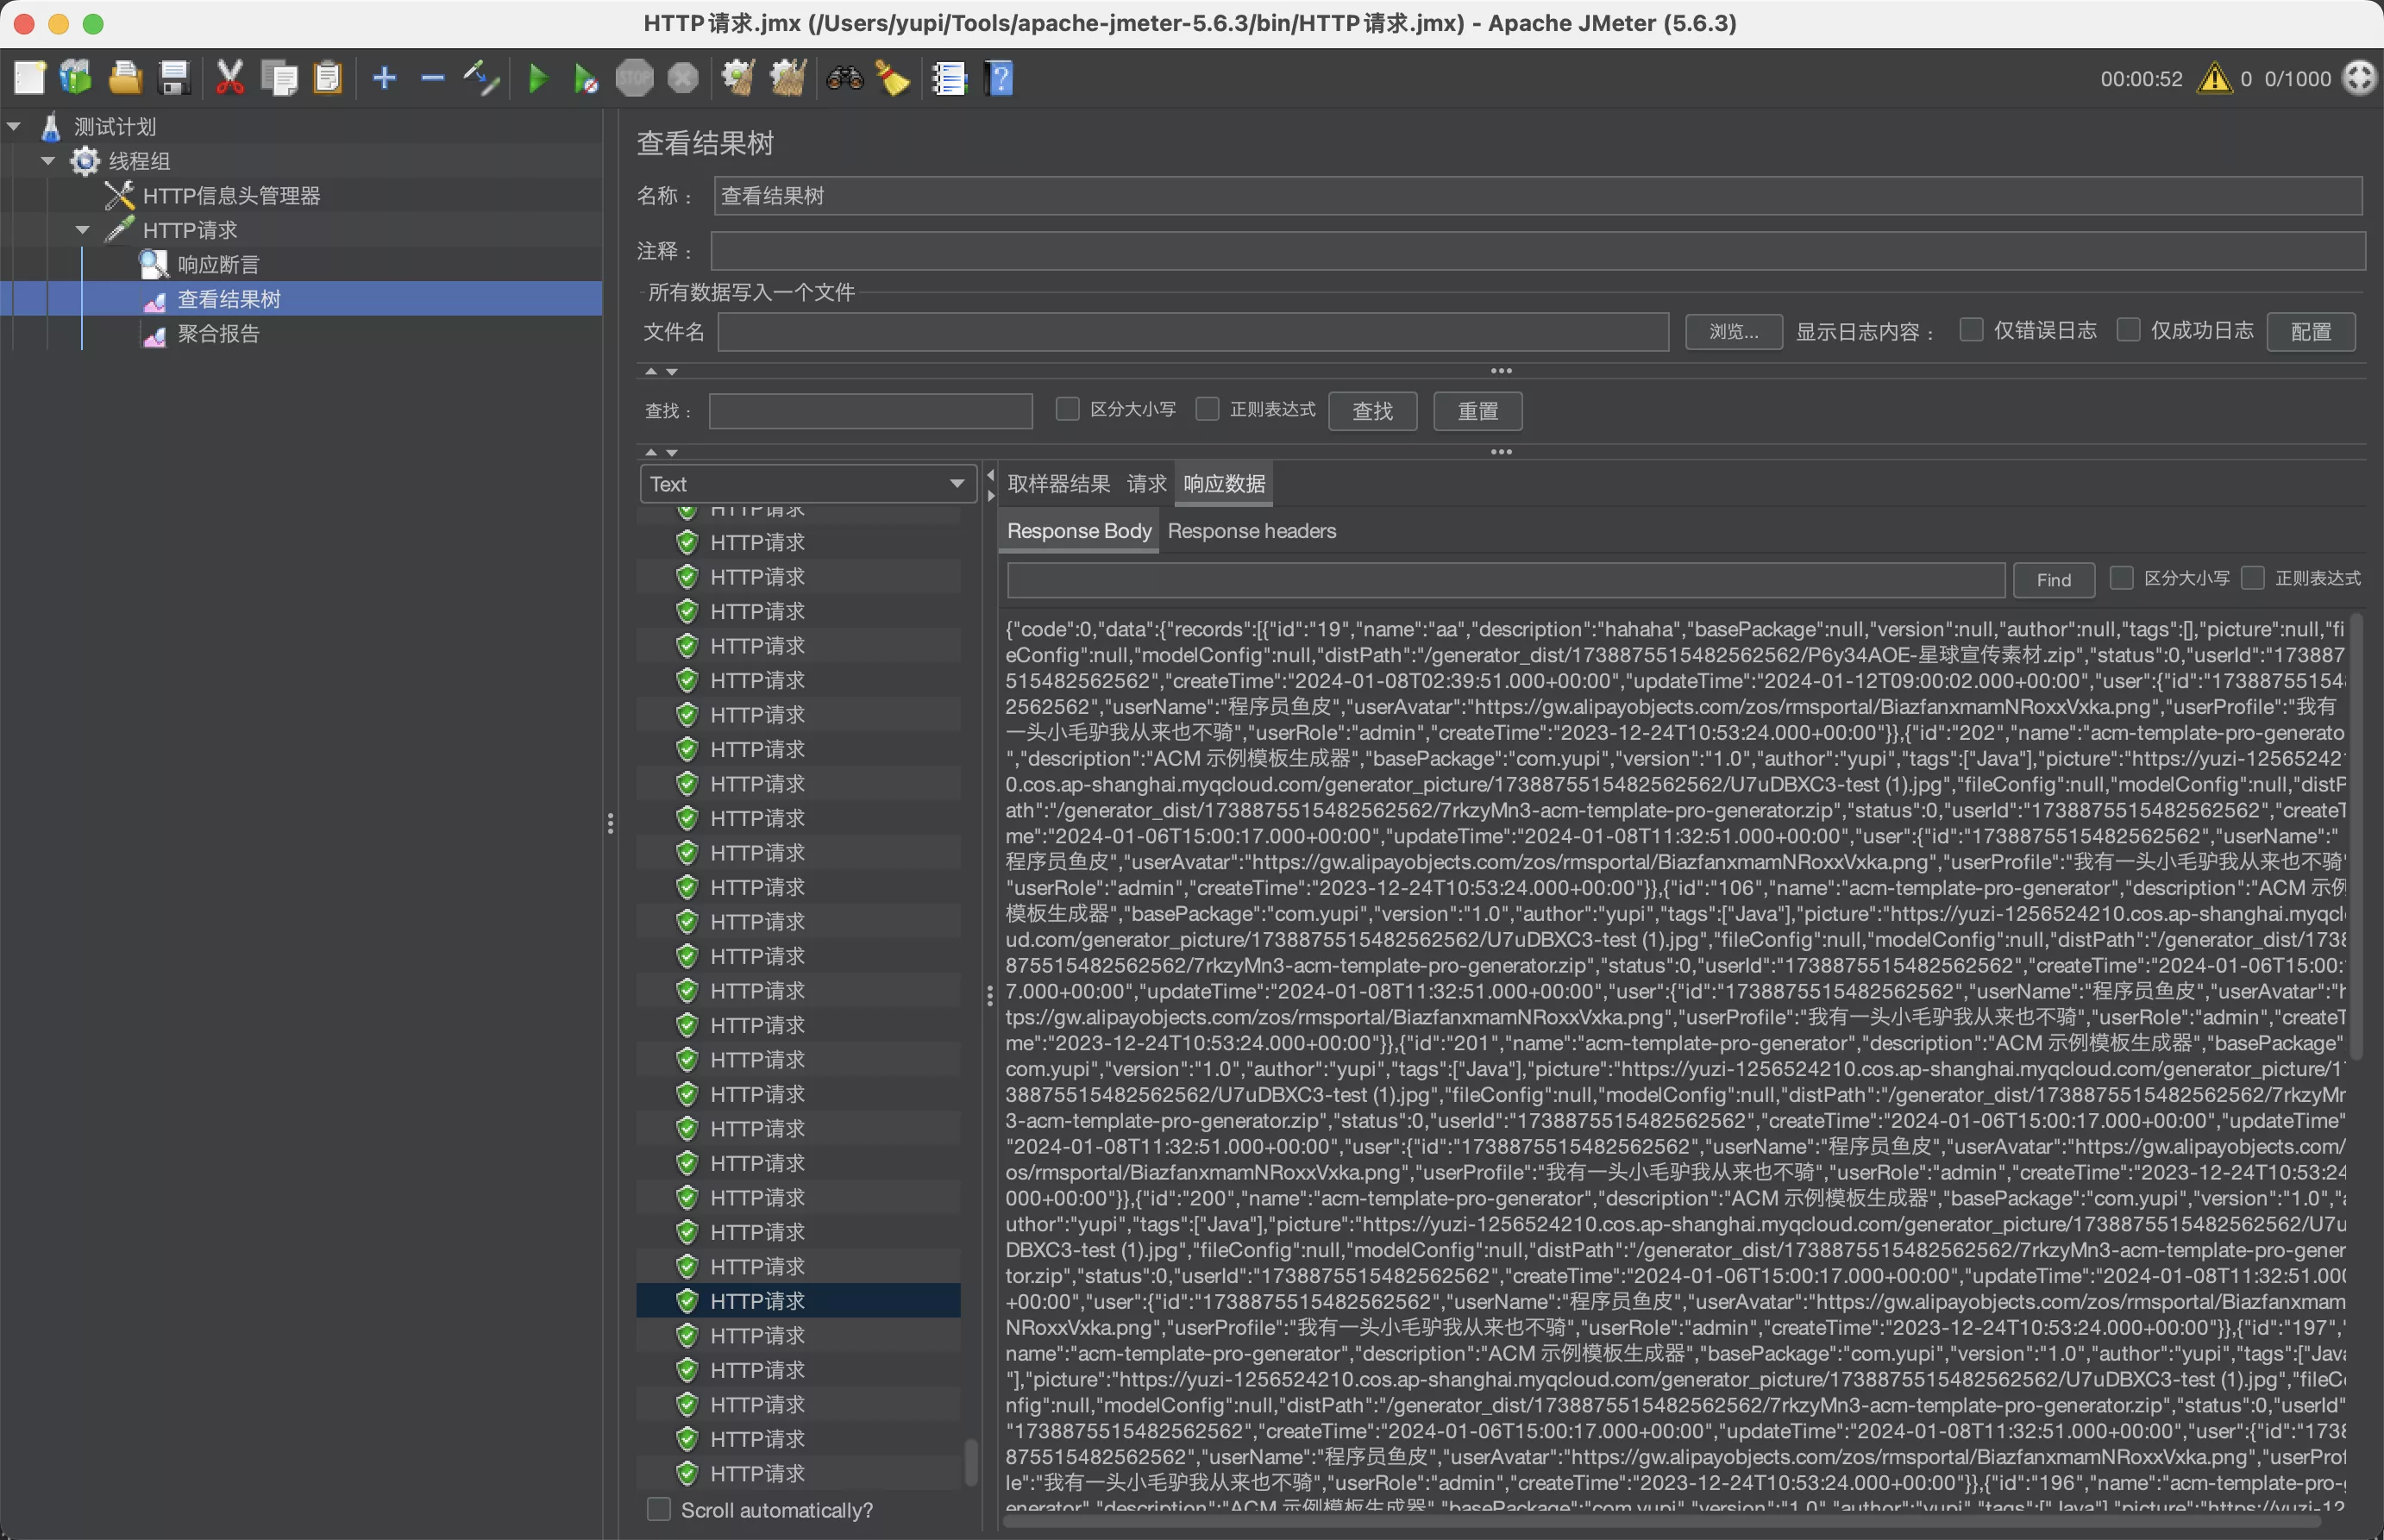Click the remote engines icon at top right
The width and height of the screenshot is (2384, 1540).
tap(2359, 77)
